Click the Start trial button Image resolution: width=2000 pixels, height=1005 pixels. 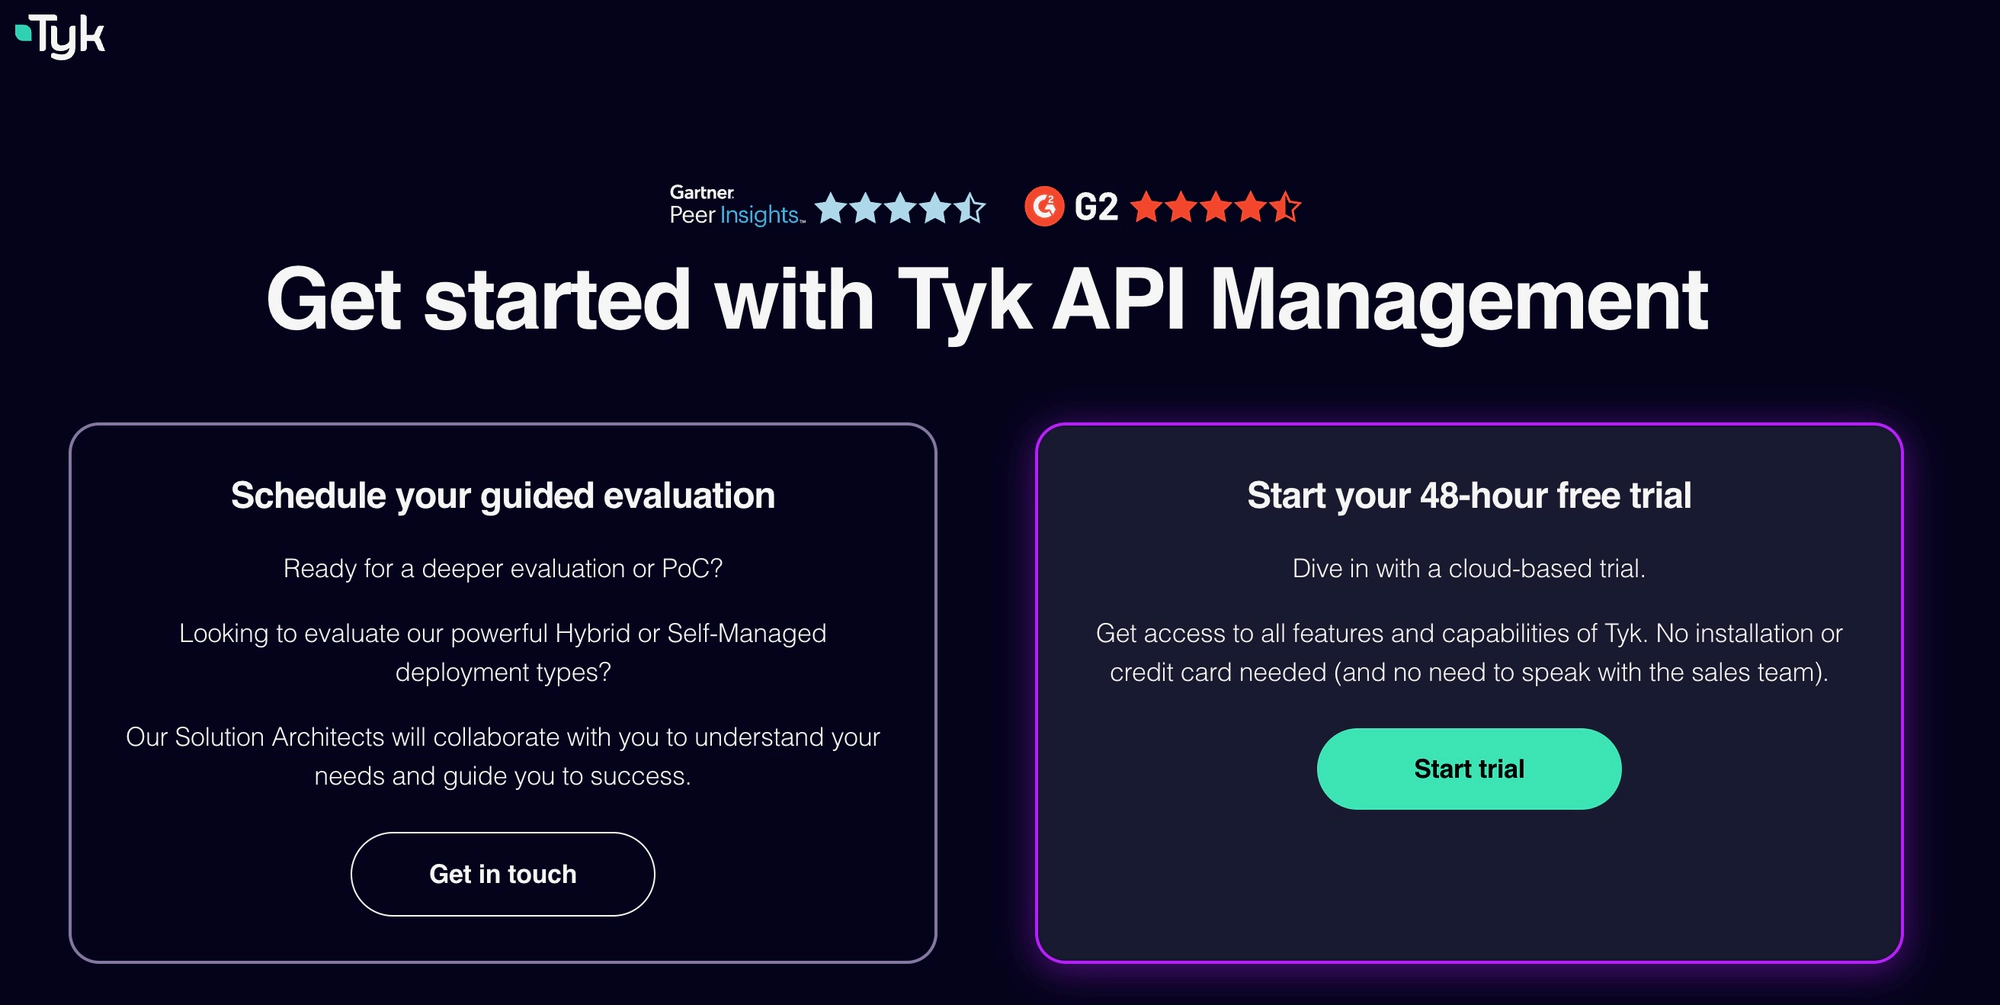click(1469, 768)
